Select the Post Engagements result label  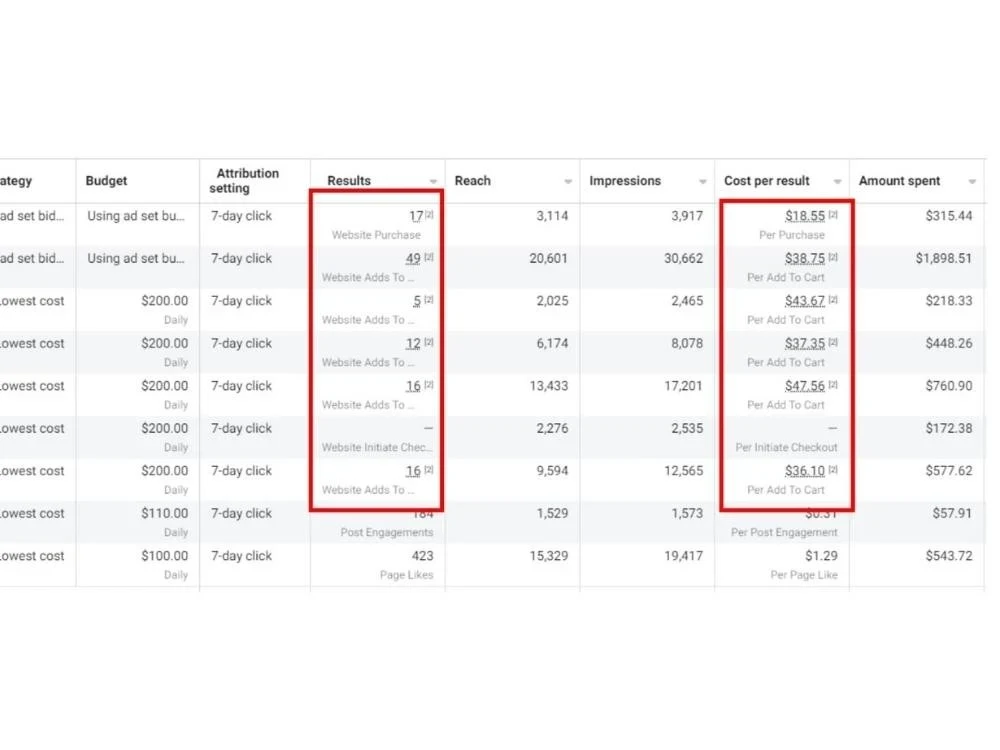click(386, 532)
